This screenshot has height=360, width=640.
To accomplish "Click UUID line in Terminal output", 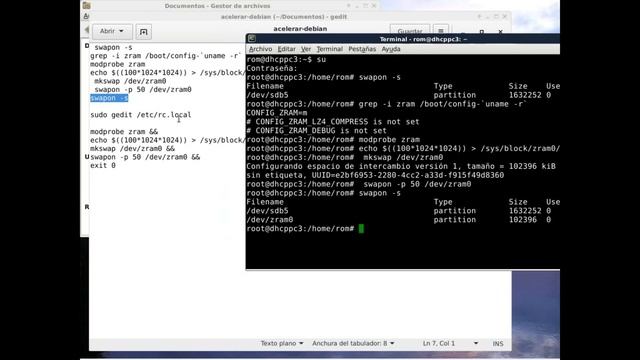I will coord(375,175).
